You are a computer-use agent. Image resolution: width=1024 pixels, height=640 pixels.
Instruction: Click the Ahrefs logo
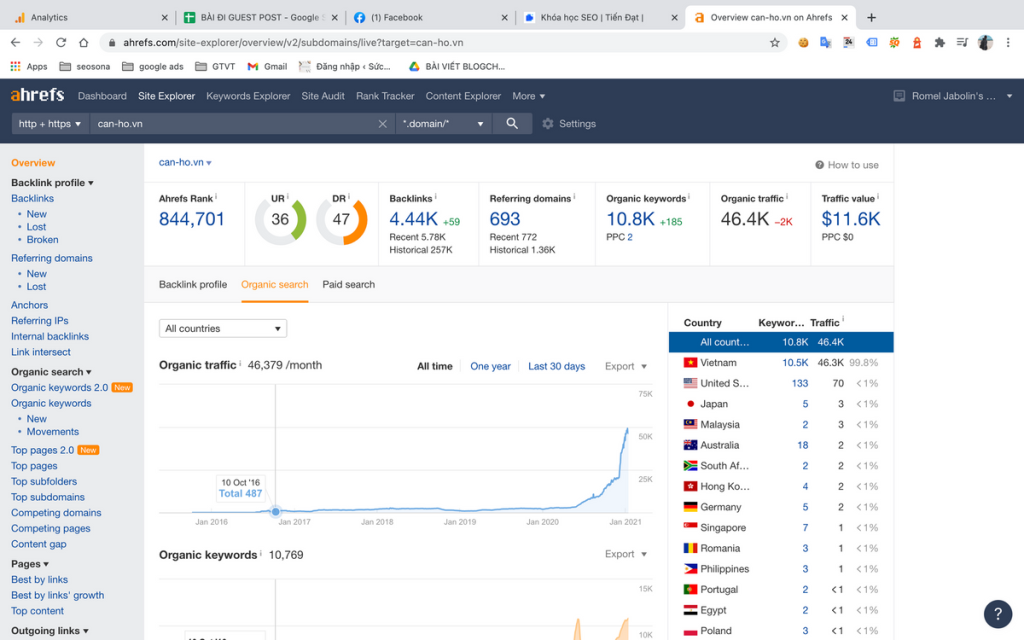pos(37,95)
